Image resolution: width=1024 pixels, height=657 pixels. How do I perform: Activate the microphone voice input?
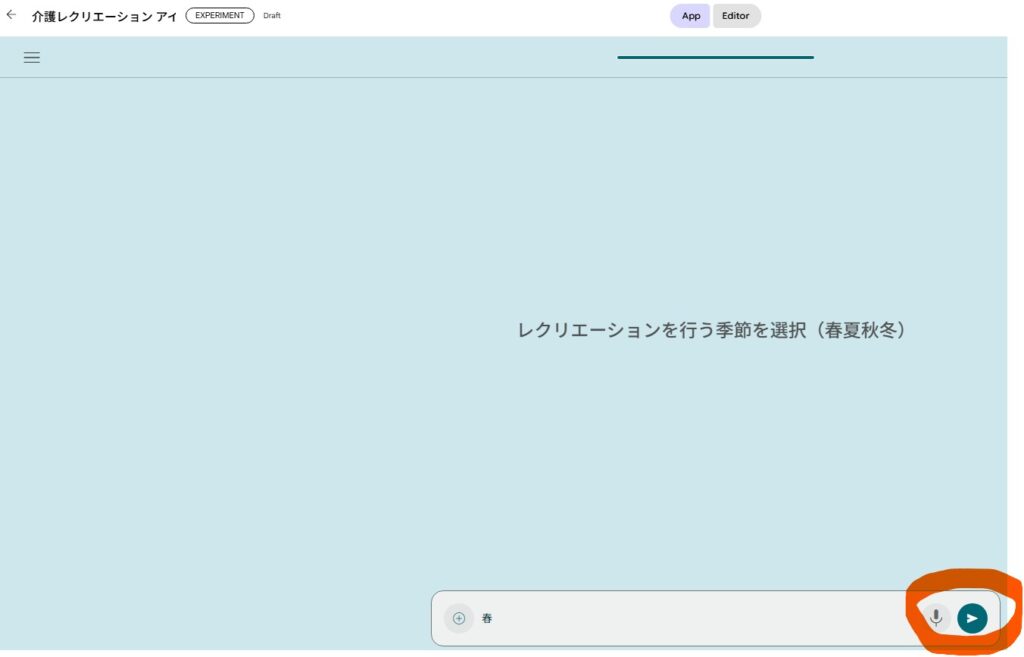pyautogui.click(x=936, y=618)
